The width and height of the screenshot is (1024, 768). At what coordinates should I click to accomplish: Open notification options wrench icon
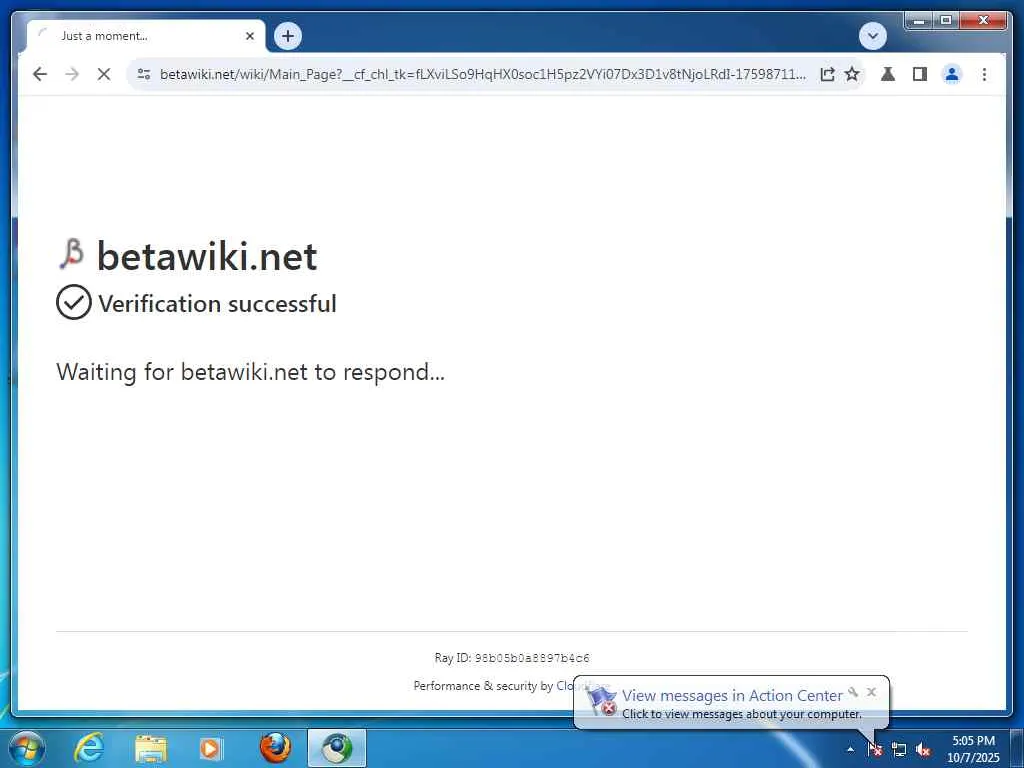tap(853, 692)
